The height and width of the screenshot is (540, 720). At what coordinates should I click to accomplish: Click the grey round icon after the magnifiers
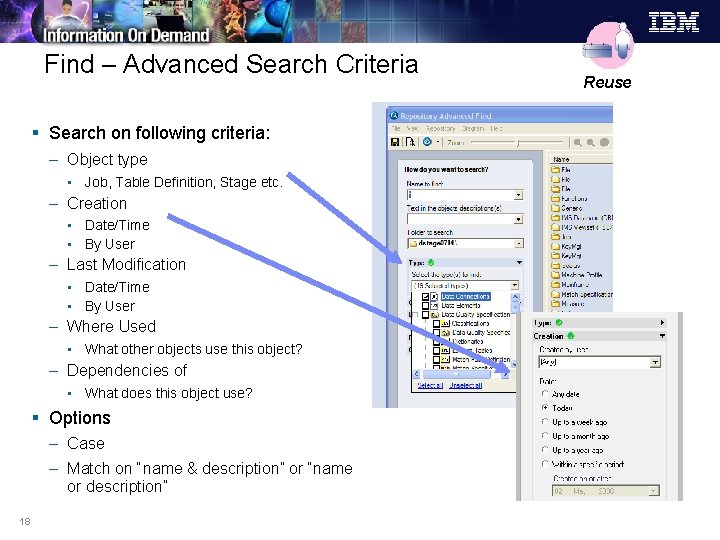(x=604, y=143)
